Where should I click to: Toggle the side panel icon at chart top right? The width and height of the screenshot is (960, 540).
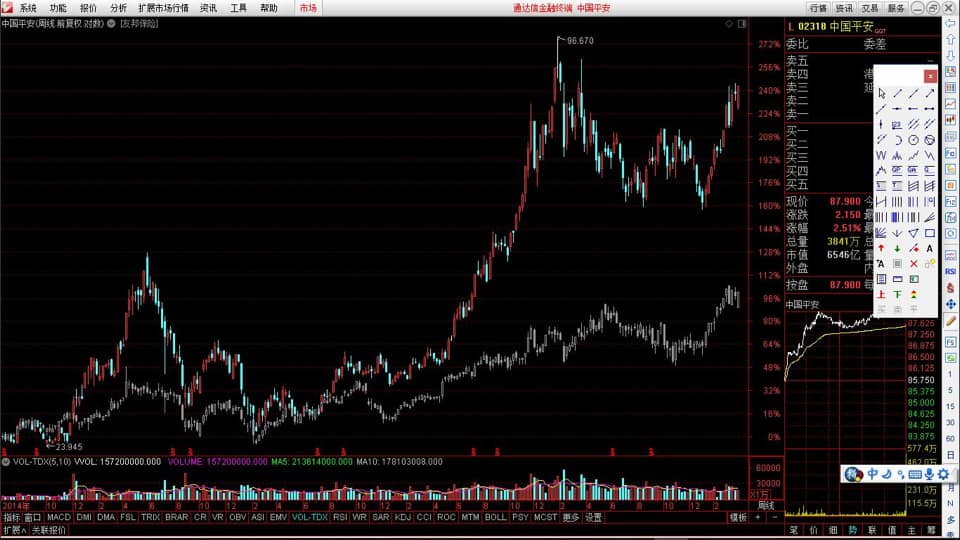click(x=741, y=24)
